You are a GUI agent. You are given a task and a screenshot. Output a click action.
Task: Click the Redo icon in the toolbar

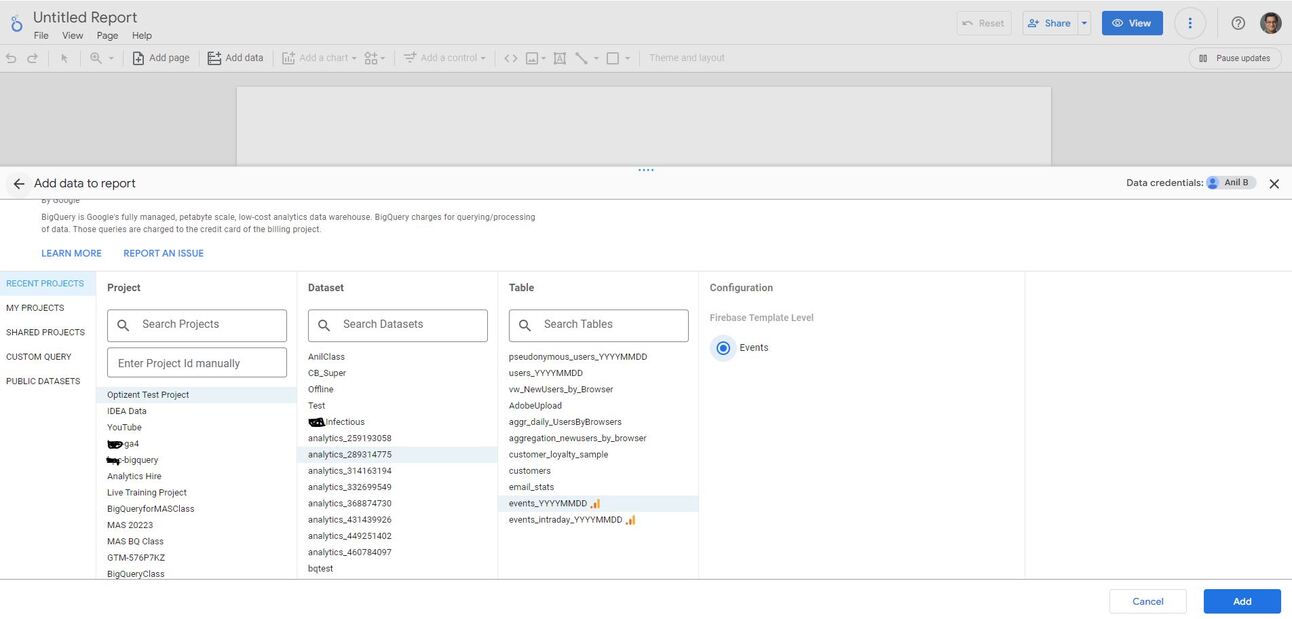pos(30,57)
